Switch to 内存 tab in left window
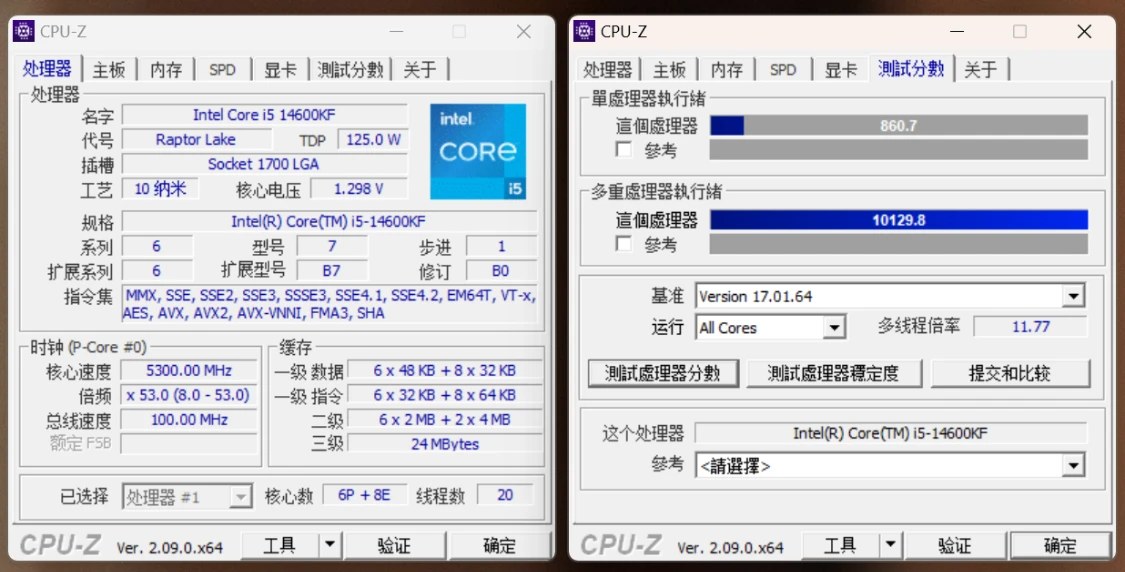This screenshot has height=572, width=1125. point(166,70)
